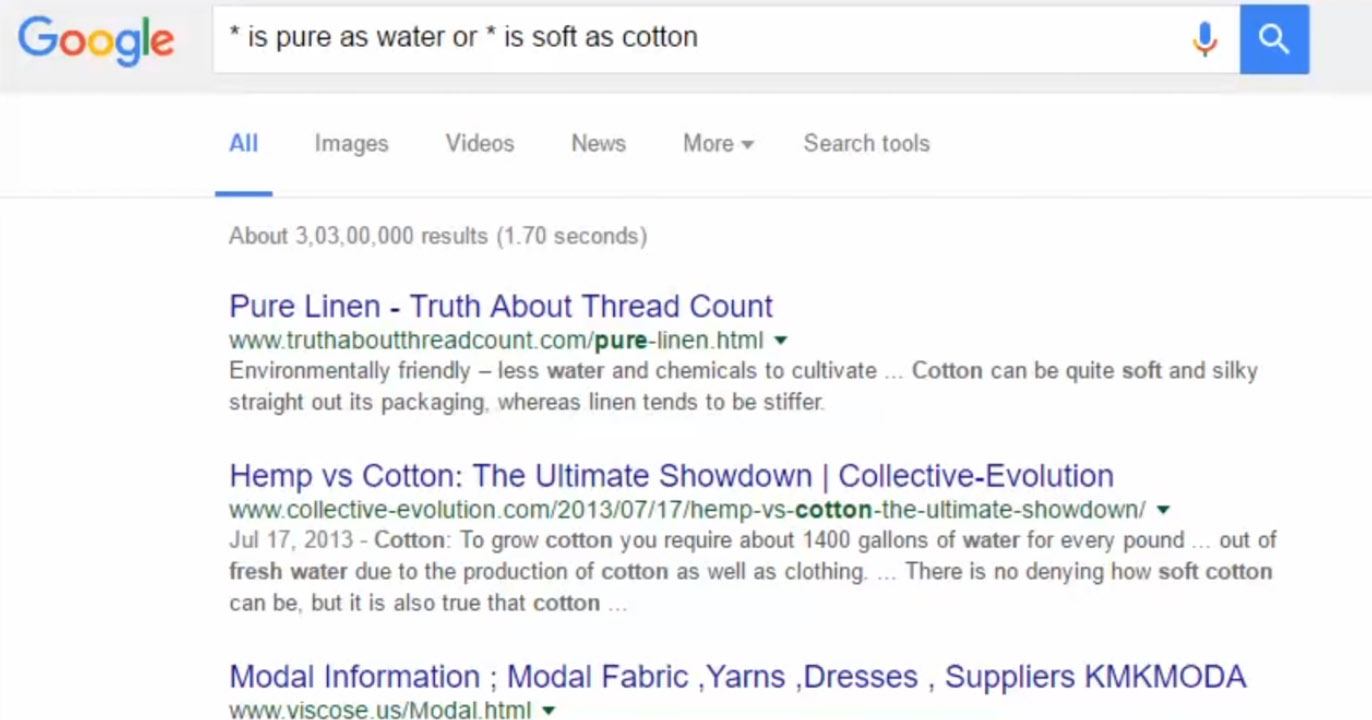Expand arrow next to truthaboutthreadcount URL
This screenshot has height=720, width=1372.
click(781, 340)
